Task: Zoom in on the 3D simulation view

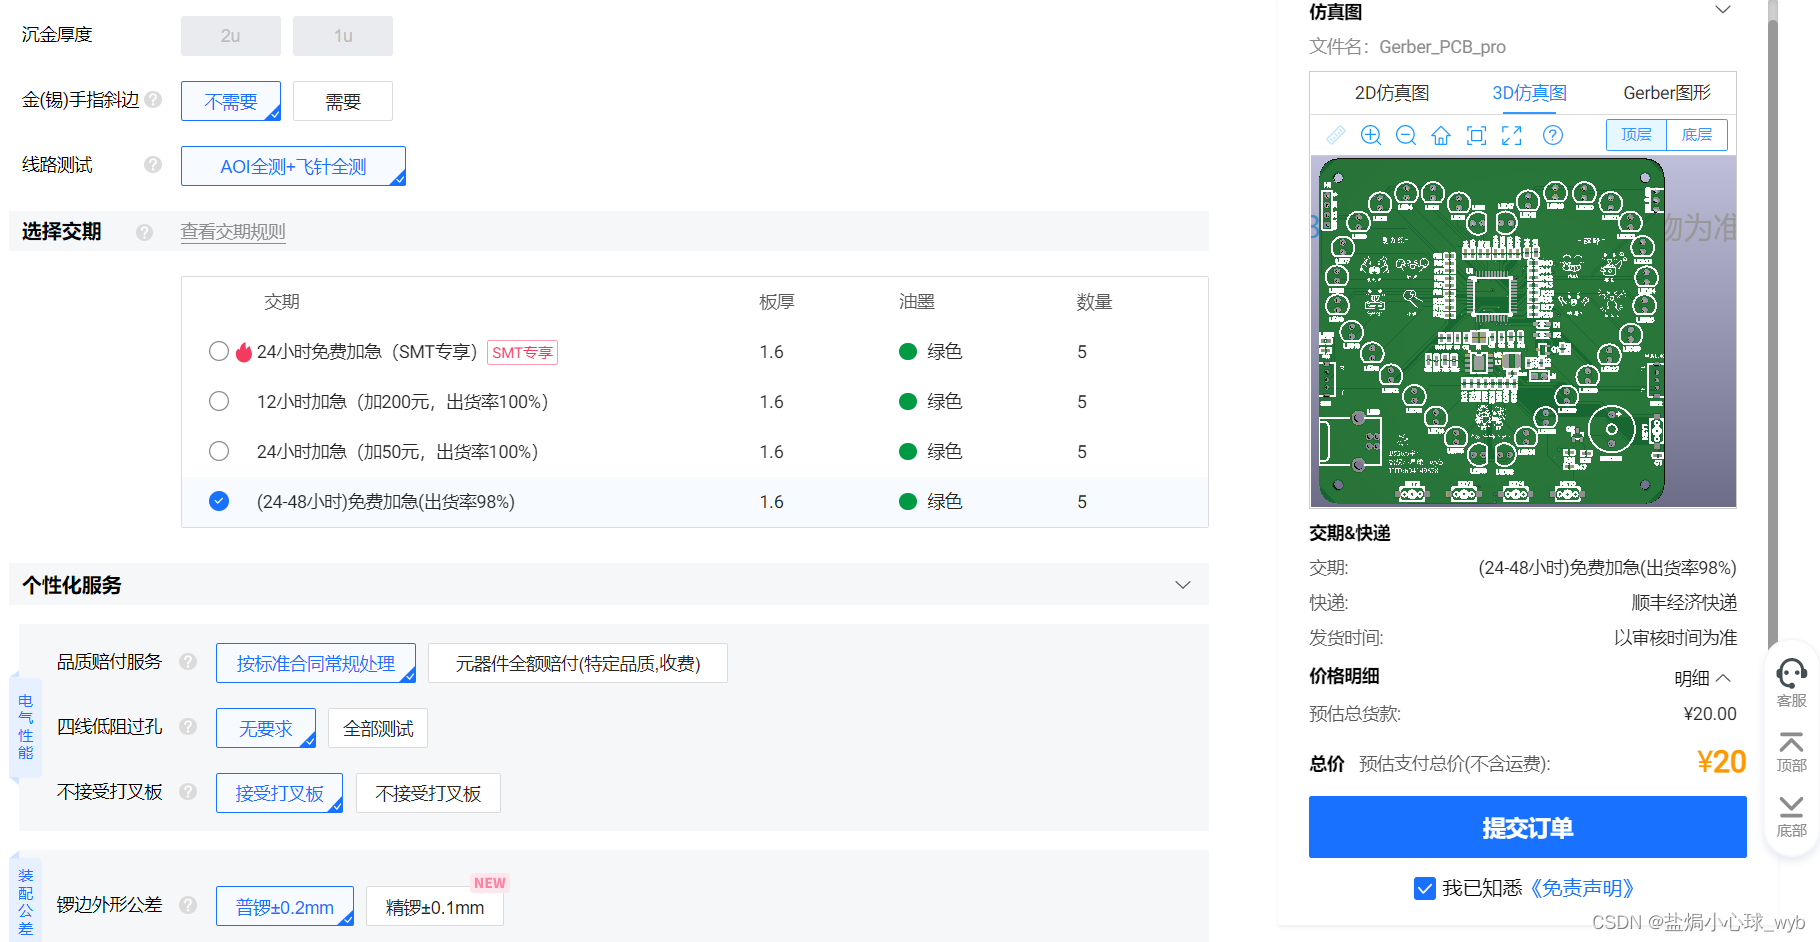Action: tap(1371, 135)
